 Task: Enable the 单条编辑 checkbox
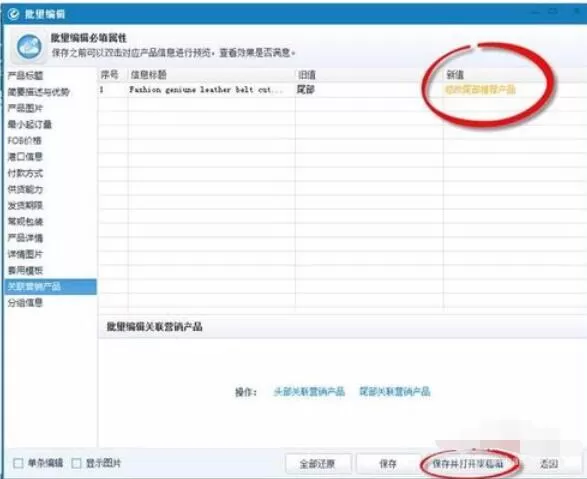[x=18, y=463]
